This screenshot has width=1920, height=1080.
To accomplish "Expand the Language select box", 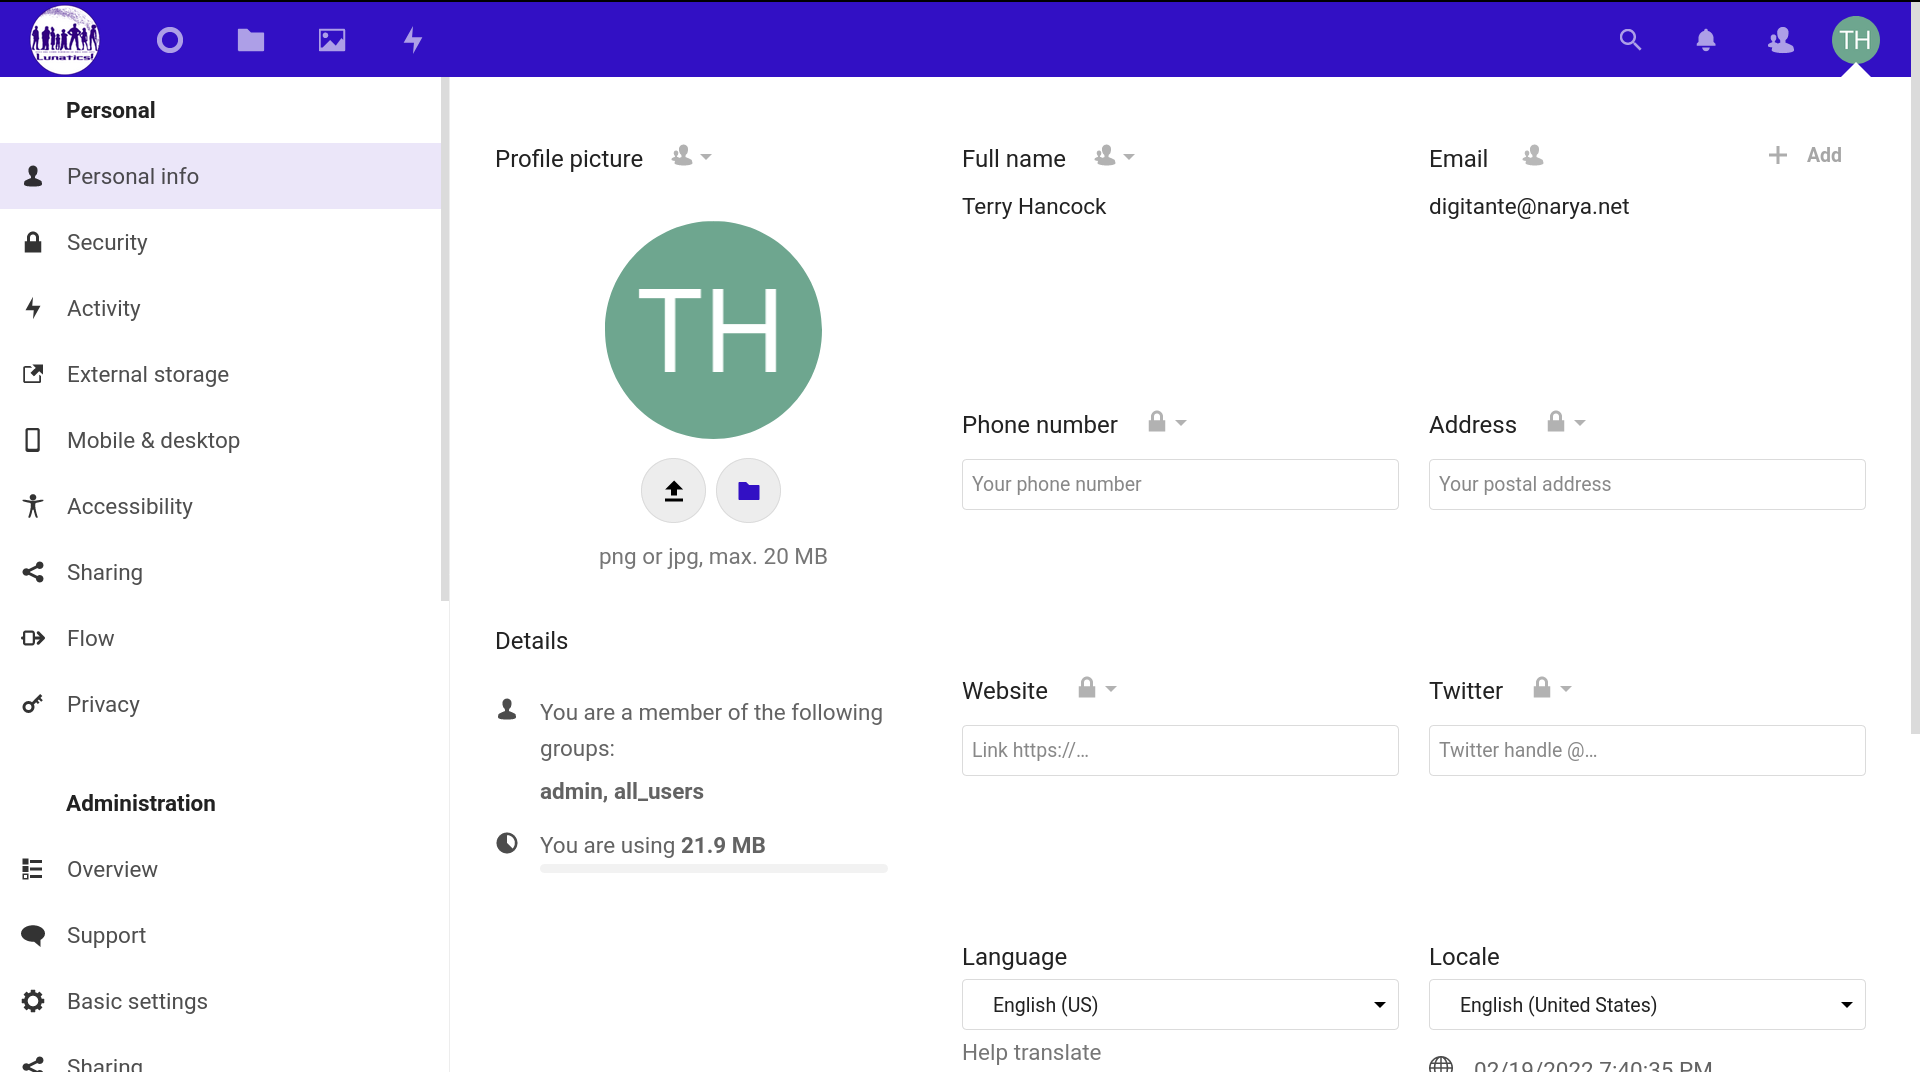I will click(1179, 1004).
